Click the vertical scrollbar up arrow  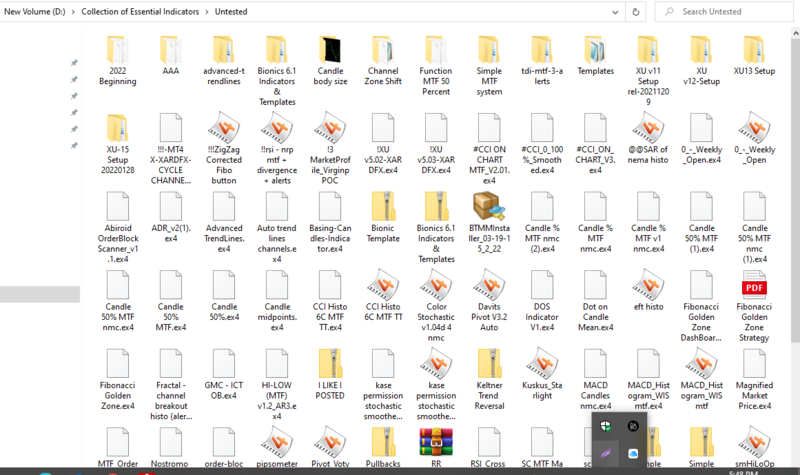coord(795,33)
